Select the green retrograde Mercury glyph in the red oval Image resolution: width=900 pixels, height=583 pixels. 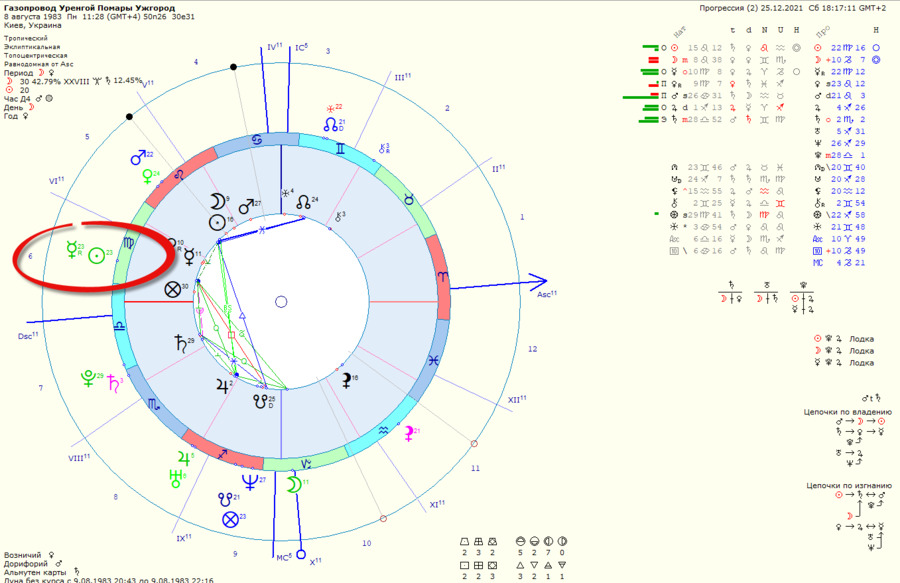[x=71, y=251]
